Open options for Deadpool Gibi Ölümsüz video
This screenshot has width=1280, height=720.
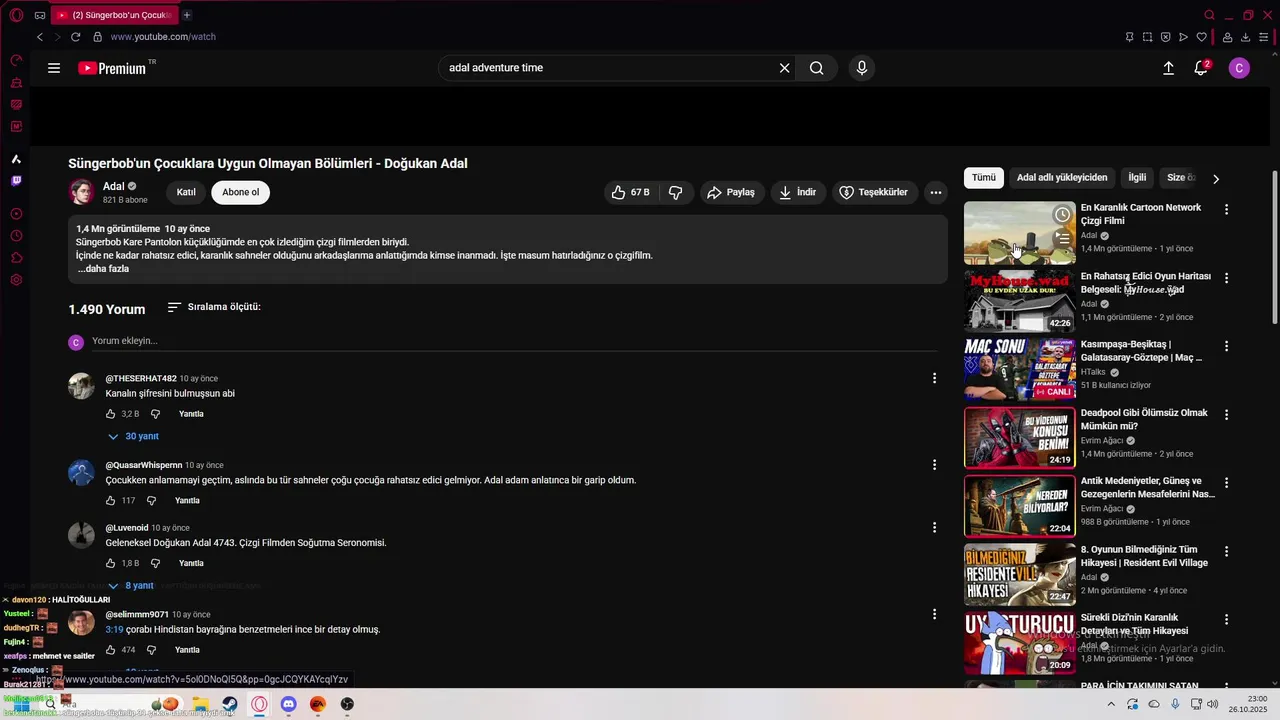point(1227,414)
